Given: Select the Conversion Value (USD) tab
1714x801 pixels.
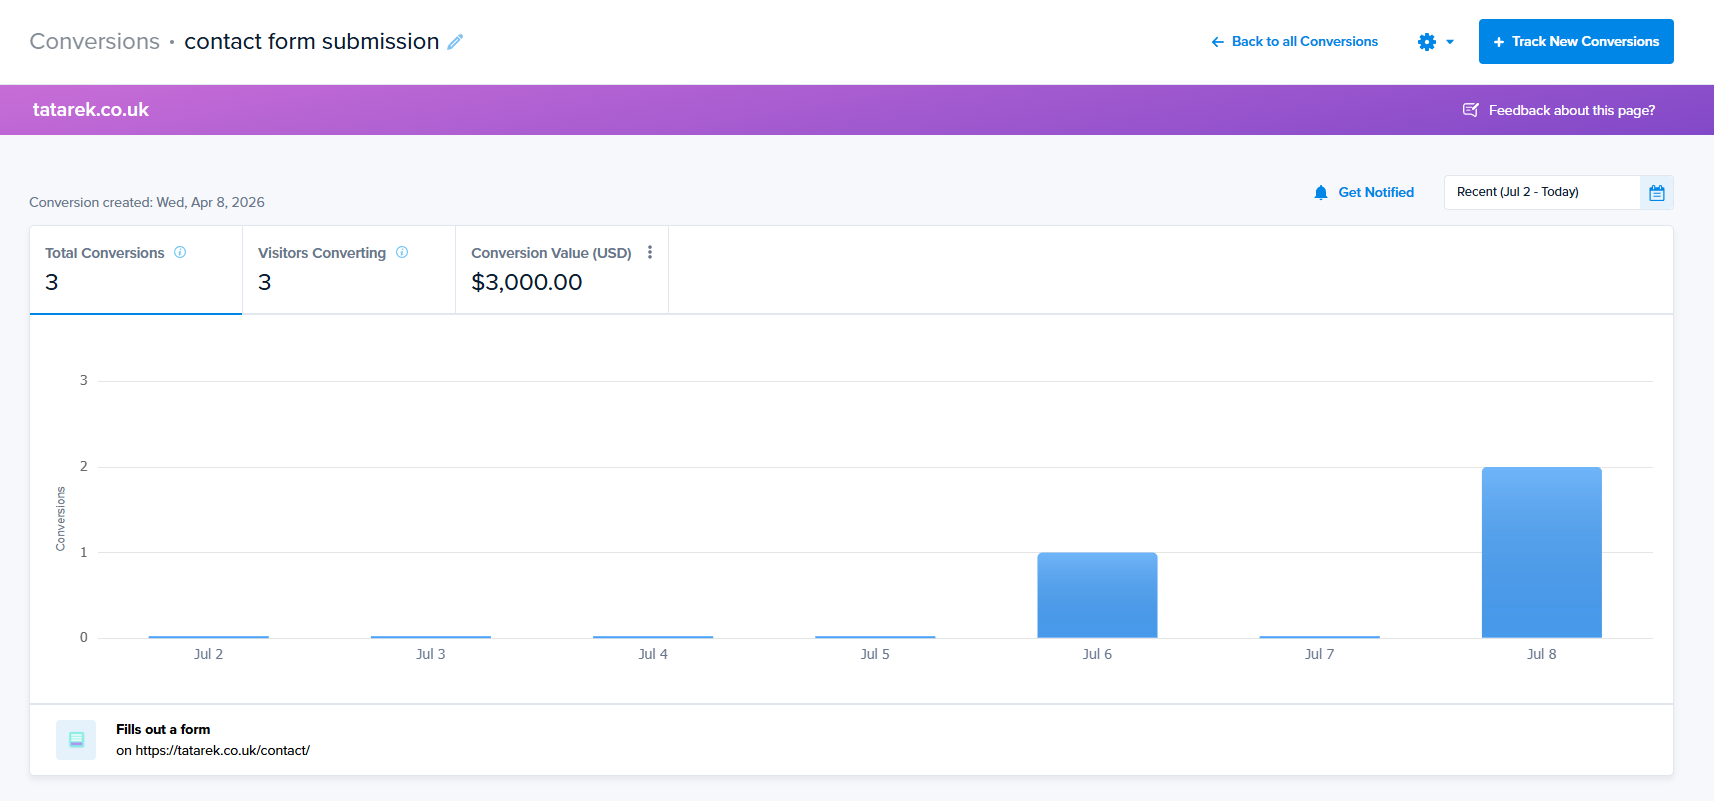Looking at the screenshot, I should tap(562, 270).
